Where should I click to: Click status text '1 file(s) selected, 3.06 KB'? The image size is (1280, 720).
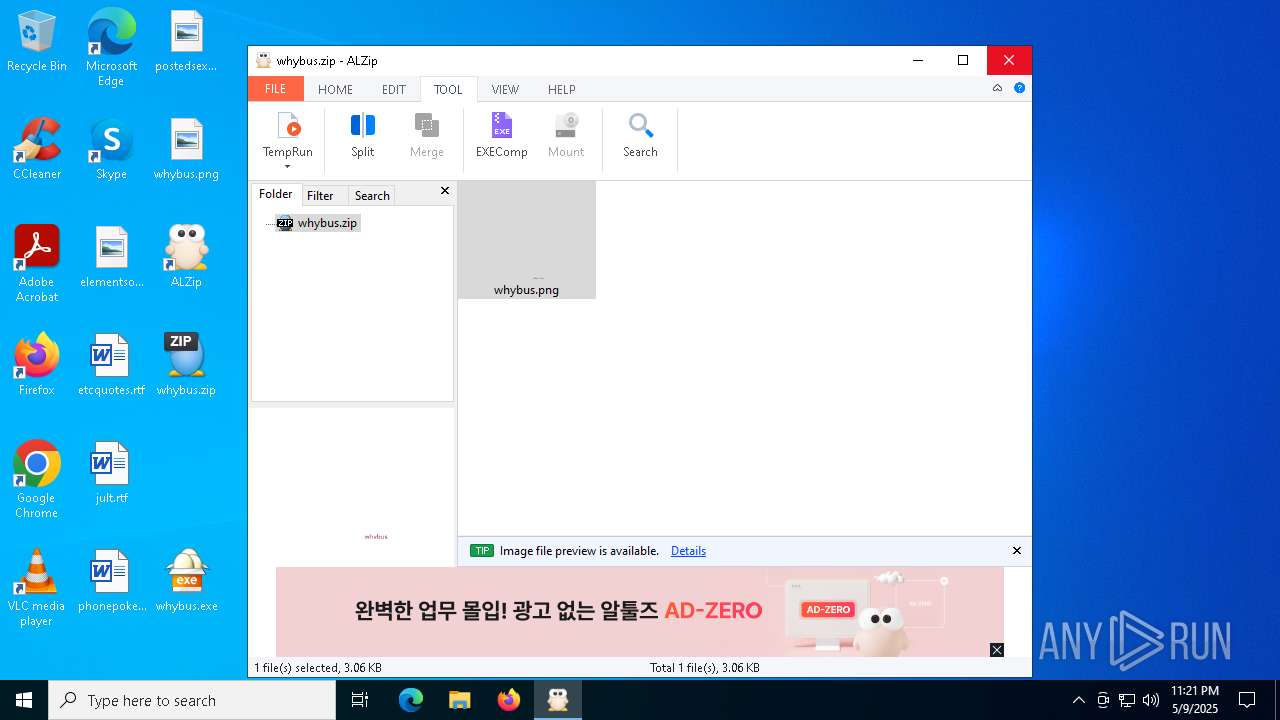click(318, 667)
